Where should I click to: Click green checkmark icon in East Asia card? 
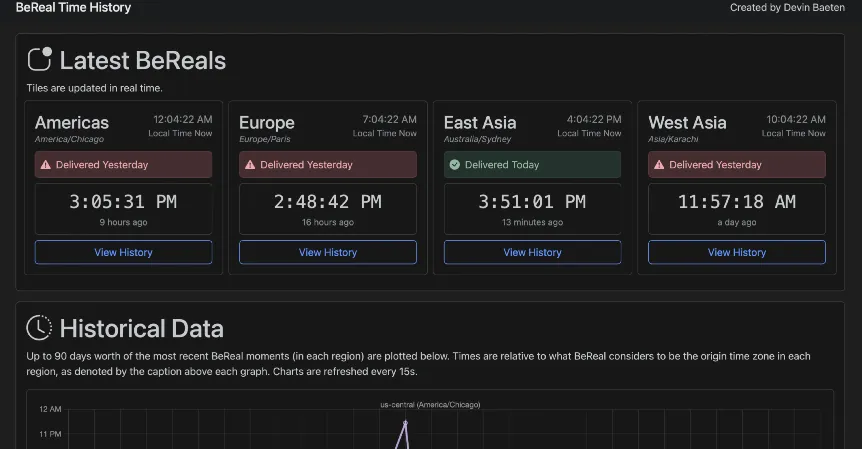click(x=455, y=165)
